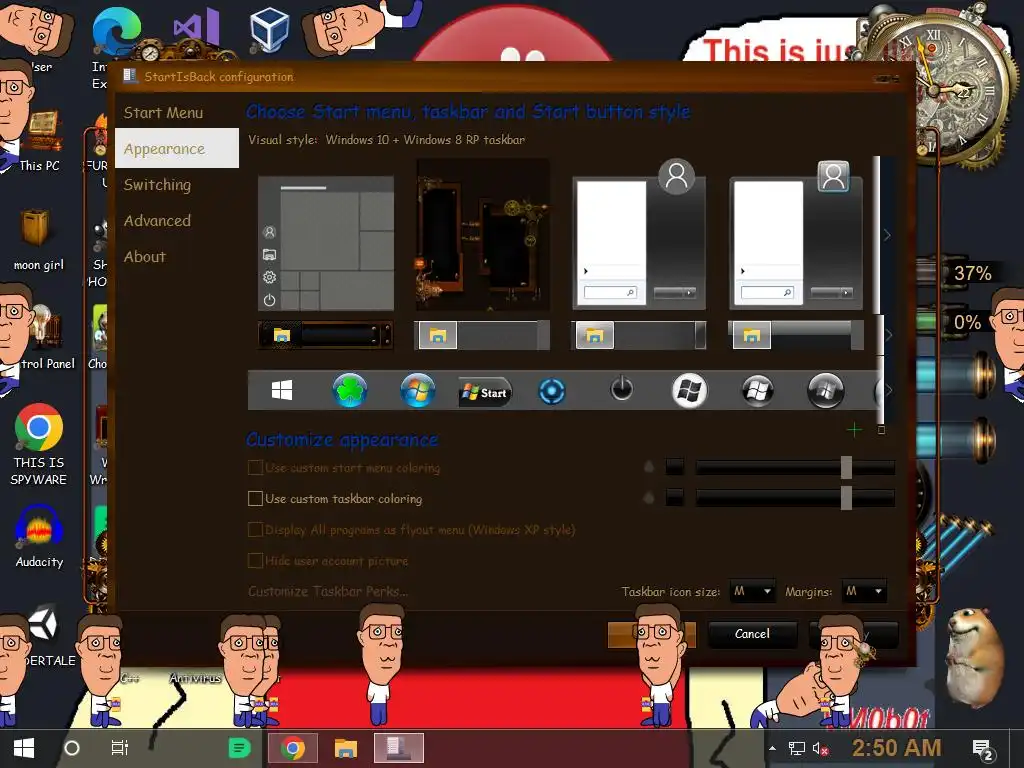Click the Apply button behind the character
The height and width of the screenshot is (768, 1024).
click(854, 634)
